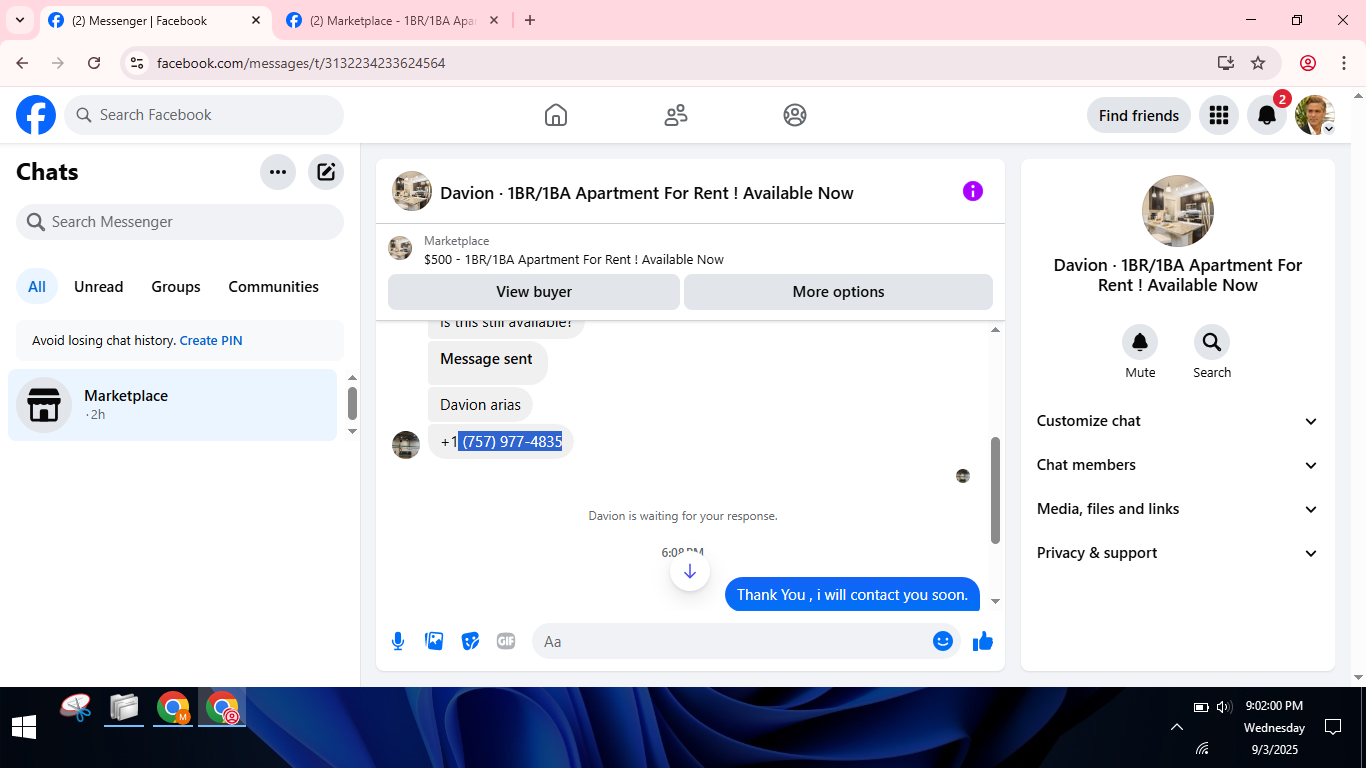Go back in browser history

coord(22,63)
